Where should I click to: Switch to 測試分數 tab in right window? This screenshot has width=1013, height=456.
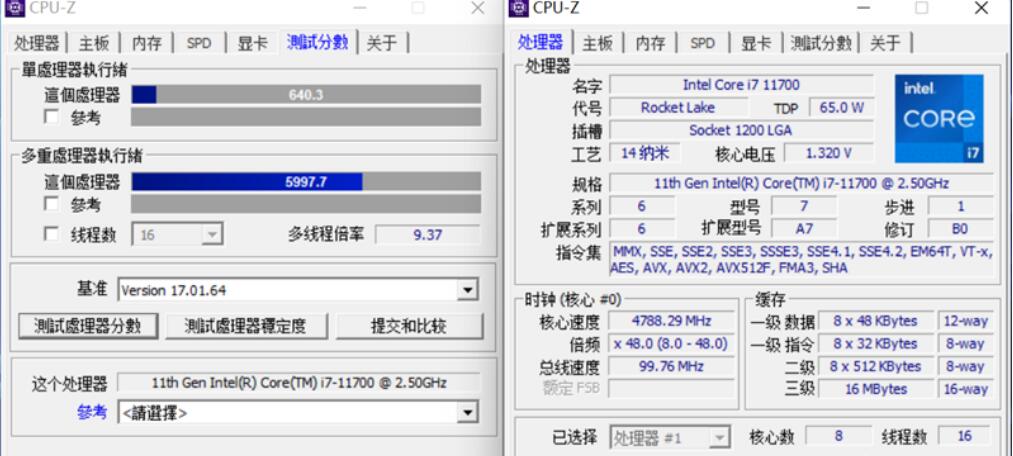coord(821,43)
